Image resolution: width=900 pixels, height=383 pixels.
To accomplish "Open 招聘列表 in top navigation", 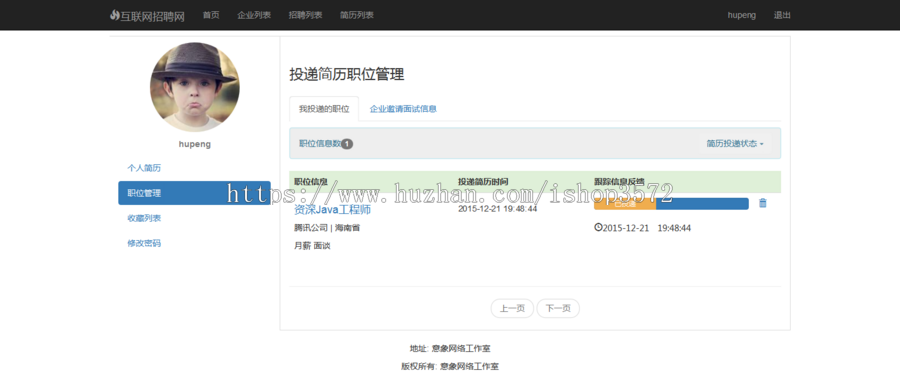I will click(x=305, y=15).
